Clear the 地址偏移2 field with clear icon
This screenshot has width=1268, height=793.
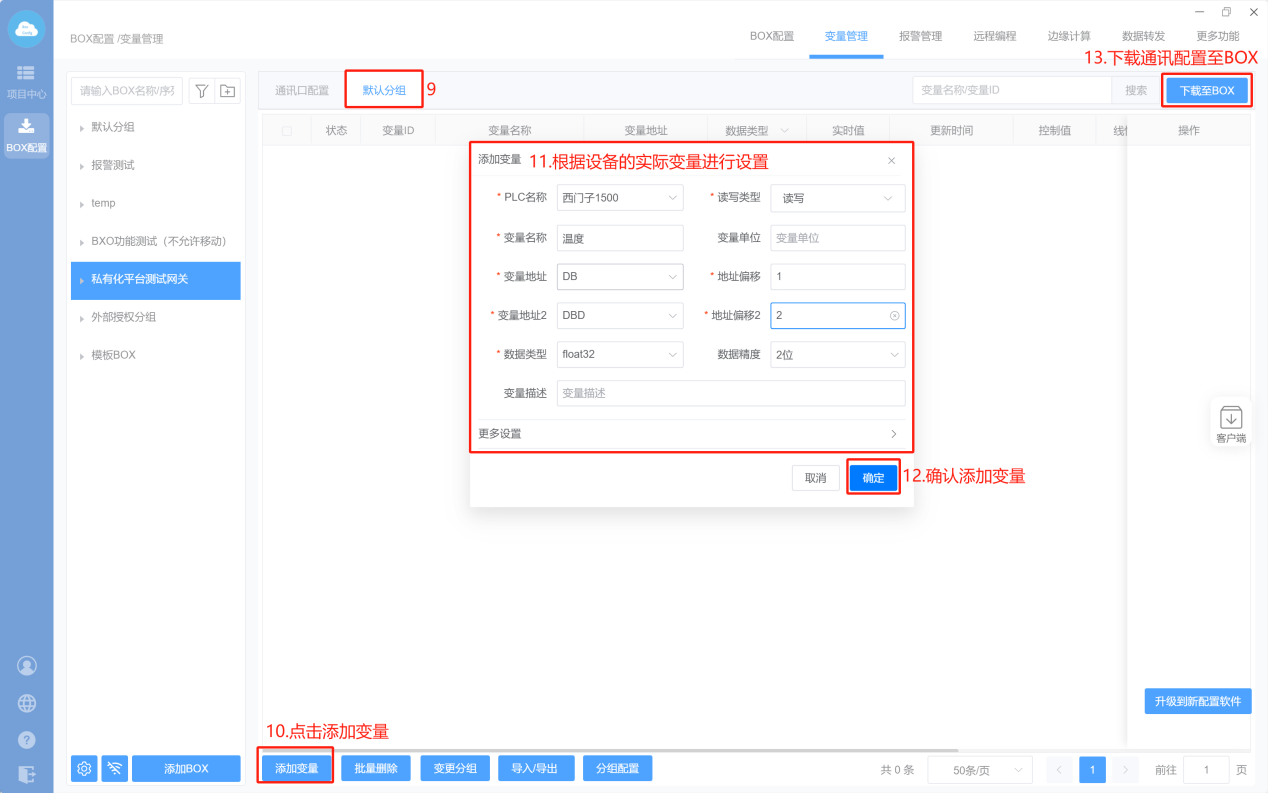click(x=894, y=316)
